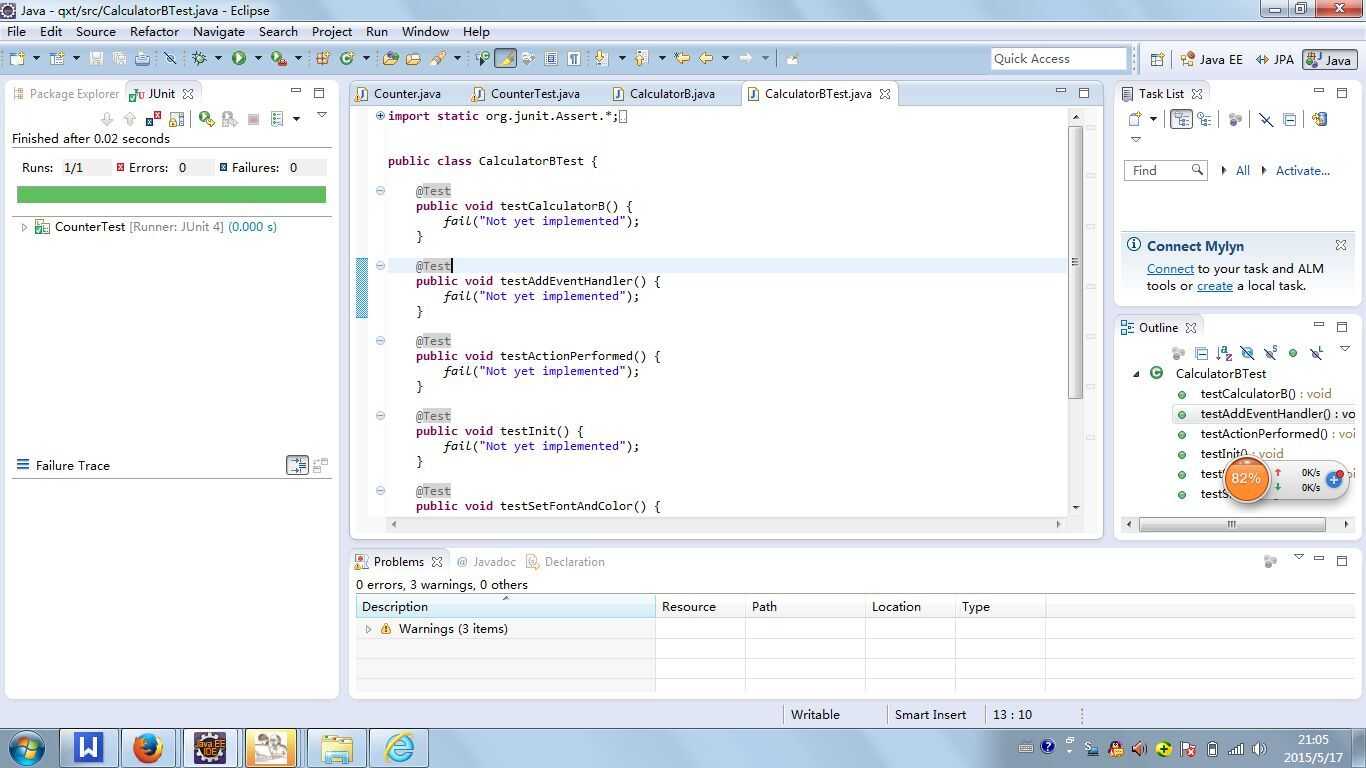The height and width of the screenshot is (768, 1366).
Task: Click the Rerun Test icon in JUnit
Action: (207, 119)
